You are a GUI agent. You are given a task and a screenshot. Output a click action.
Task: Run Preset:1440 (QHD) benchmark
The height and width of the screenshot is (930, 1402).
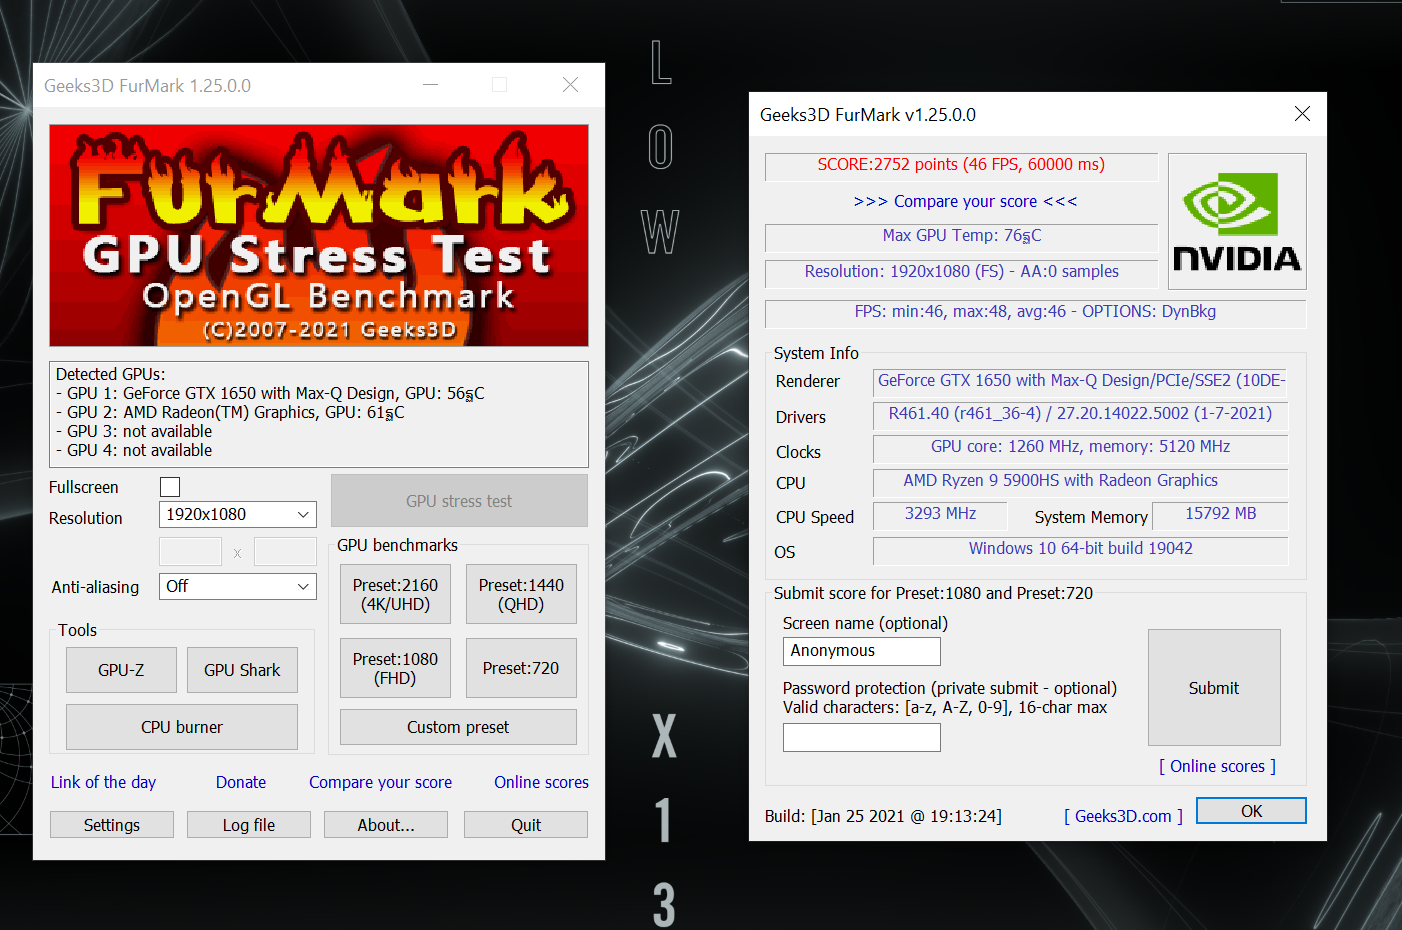click(521, 594)
